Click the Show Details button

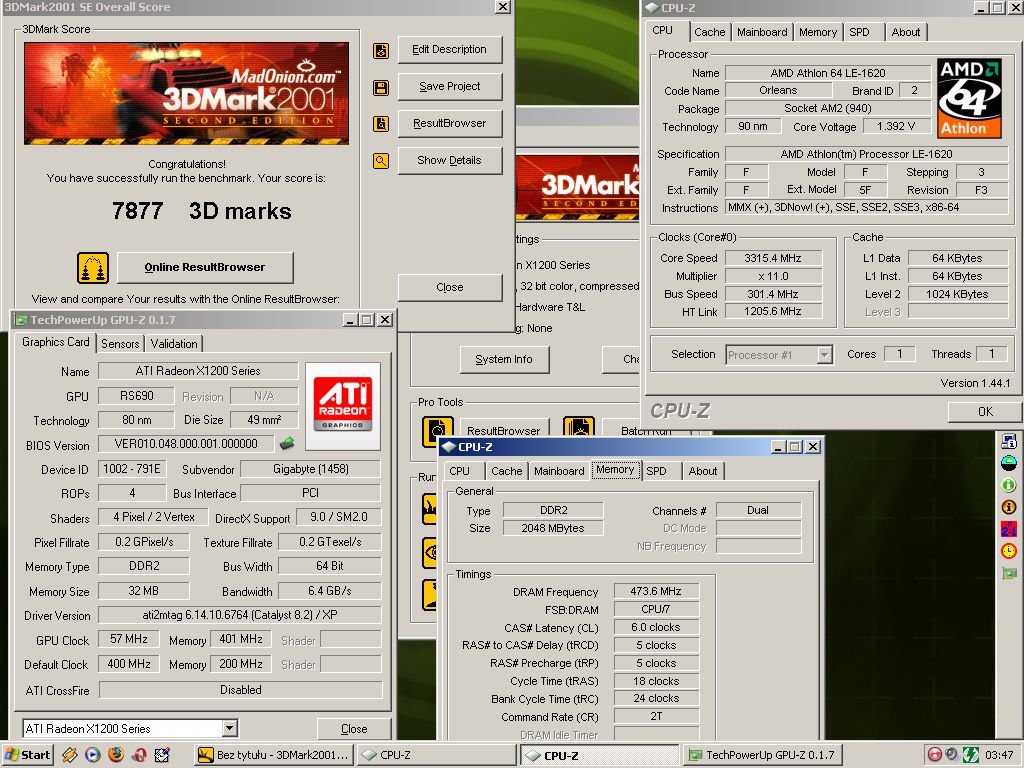(449, 160)
